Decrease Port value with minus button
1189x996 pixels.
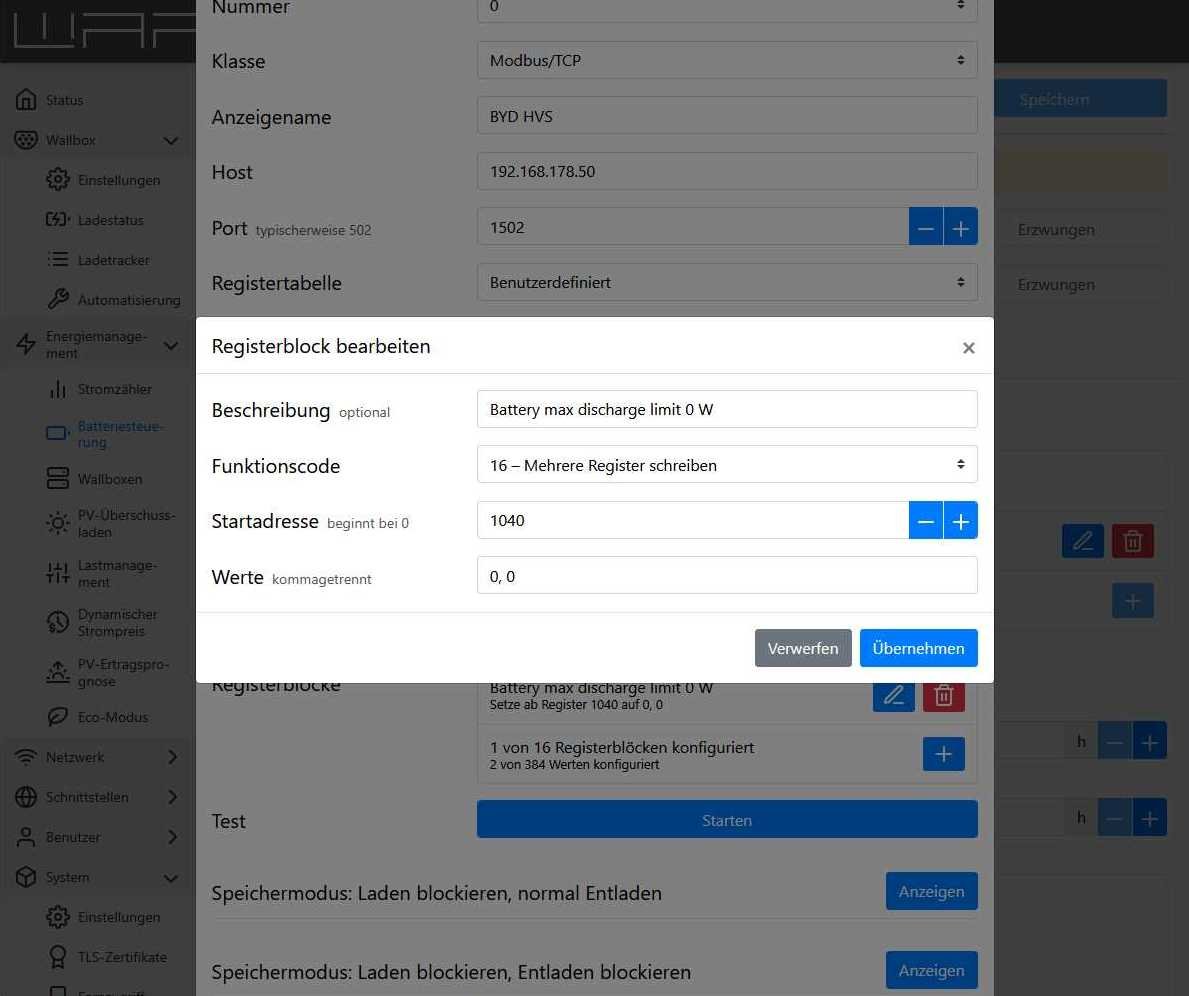tap(926, 228)
